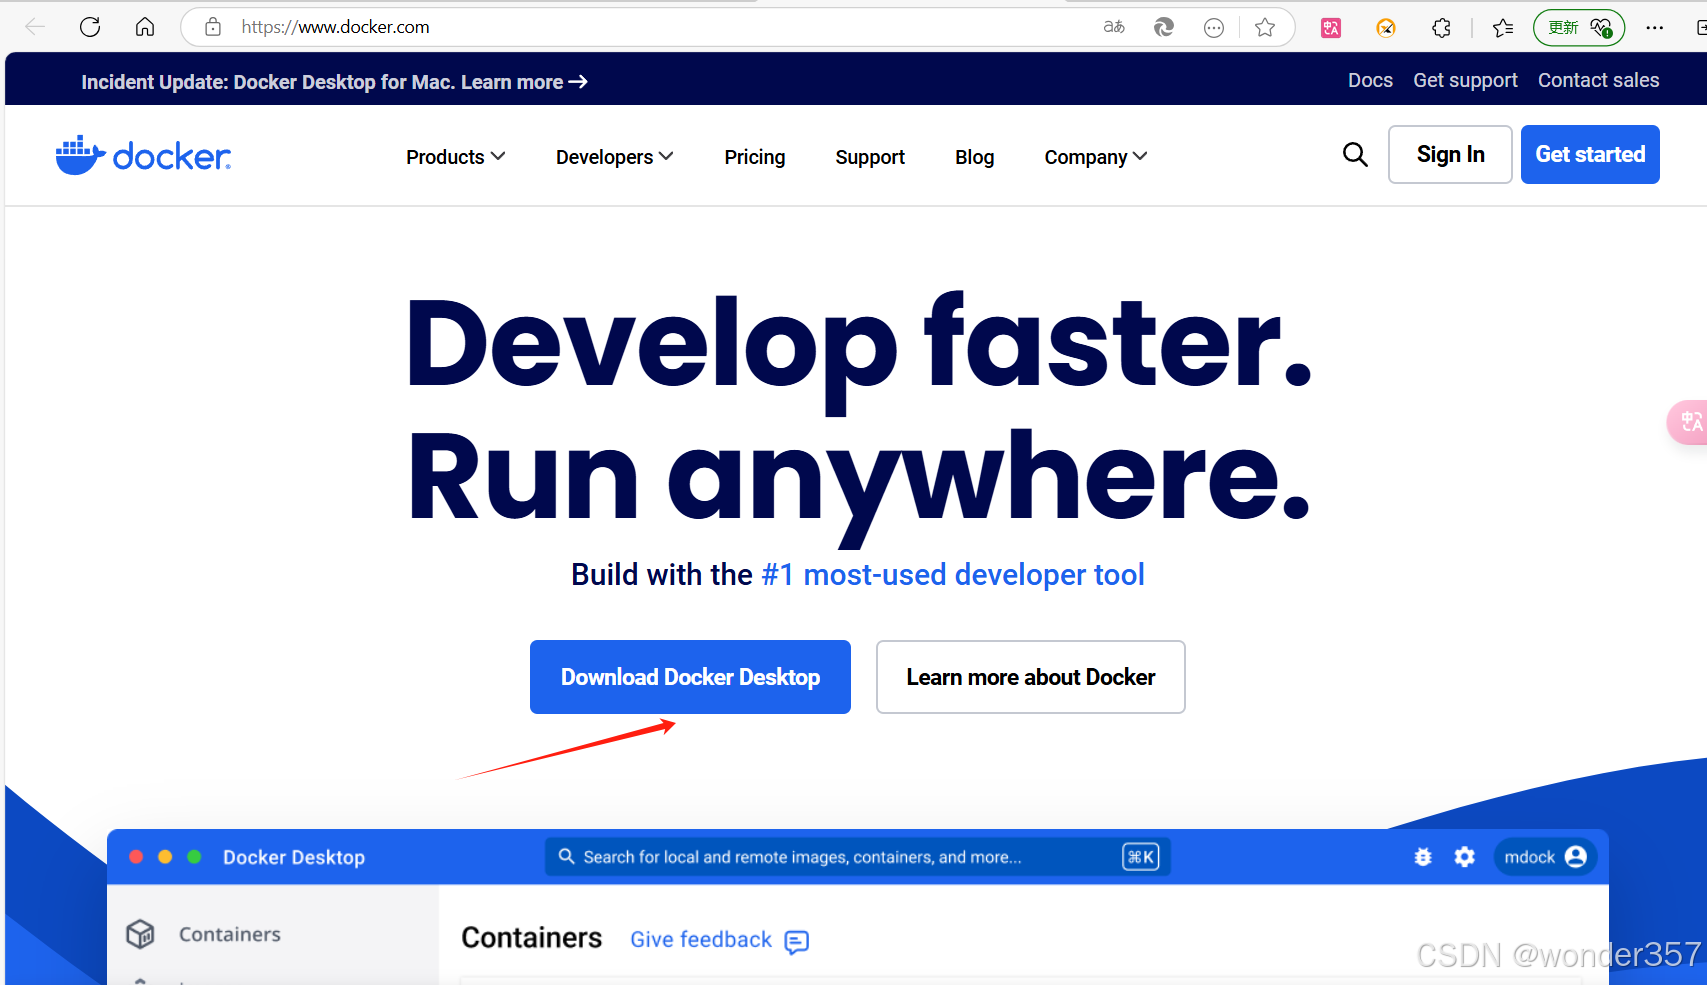Viewport: 1707px width, 985px height.
Task: Click the bug icon in Docker Desktop
Action: (1423, 857)
